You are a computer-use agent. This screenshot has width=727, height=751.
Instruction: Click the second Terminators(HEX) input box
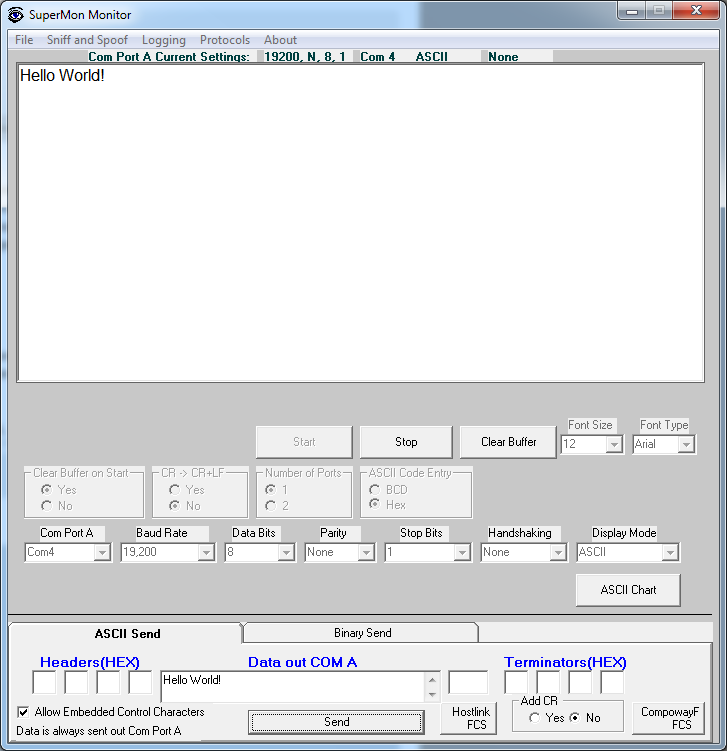[x=548, y=683]
